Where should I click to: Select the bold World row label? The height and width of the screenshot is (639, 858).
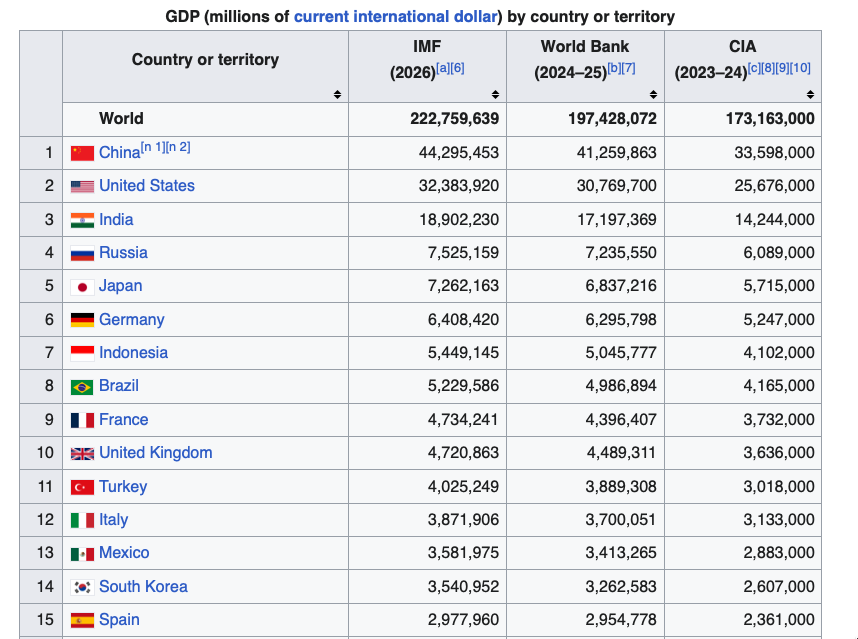click(x=121, y=119)
